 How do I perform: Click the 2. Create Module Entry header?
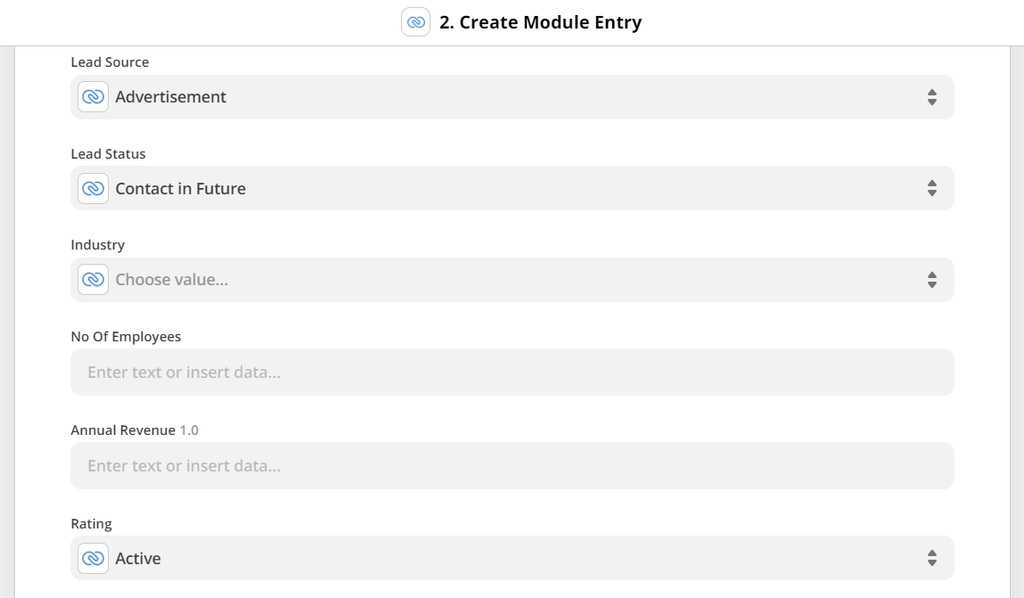(540, 21)
